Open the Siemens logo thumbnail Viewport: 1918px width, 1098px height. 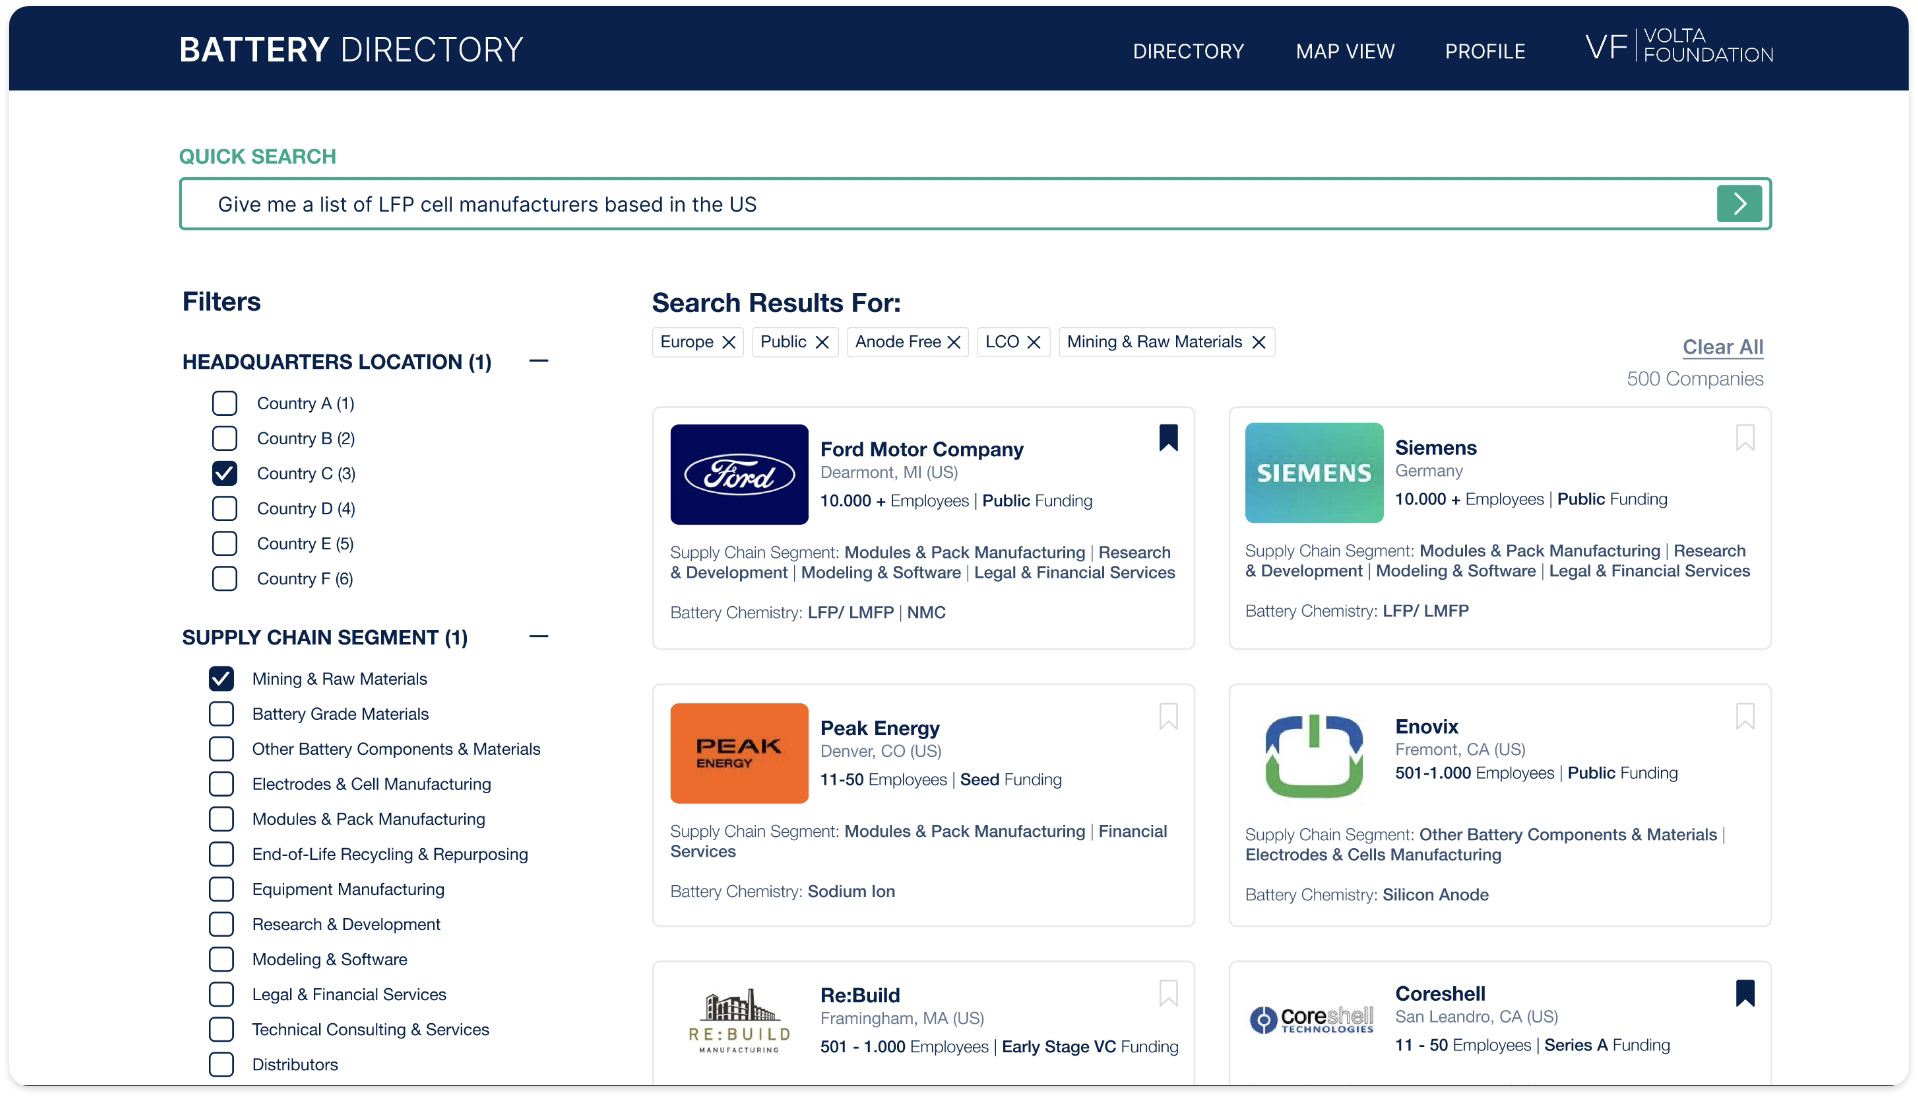click(1314, 473)
